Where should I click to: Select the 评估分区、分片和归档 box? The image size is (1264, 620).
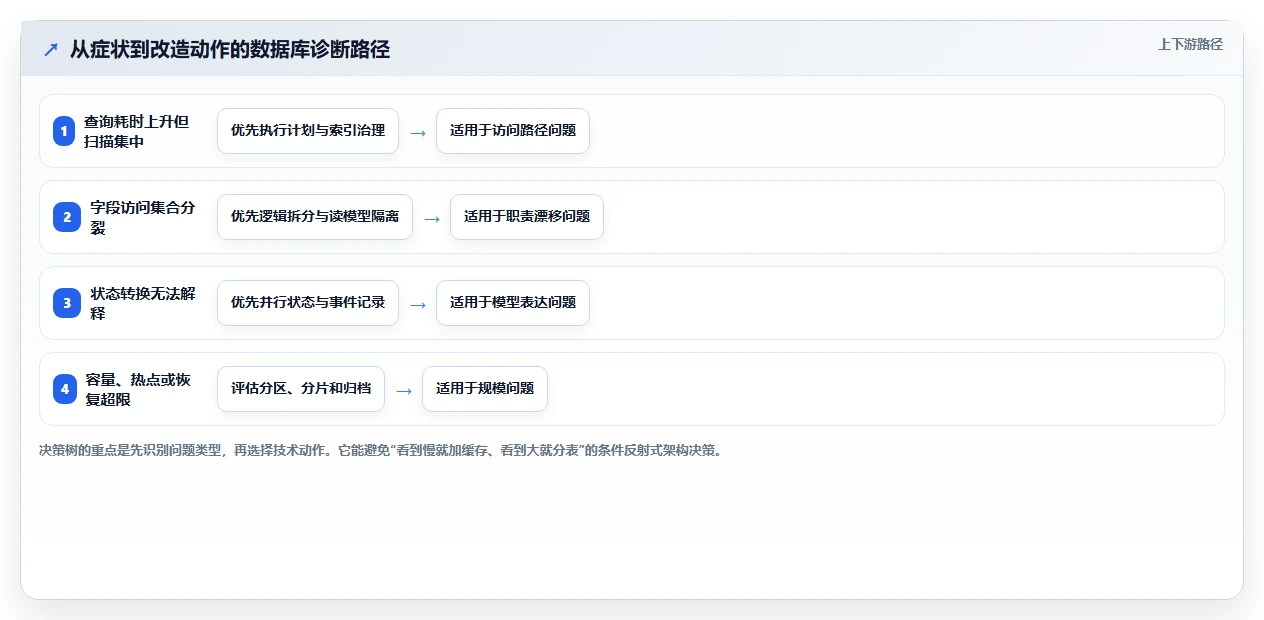click(301, 389)
